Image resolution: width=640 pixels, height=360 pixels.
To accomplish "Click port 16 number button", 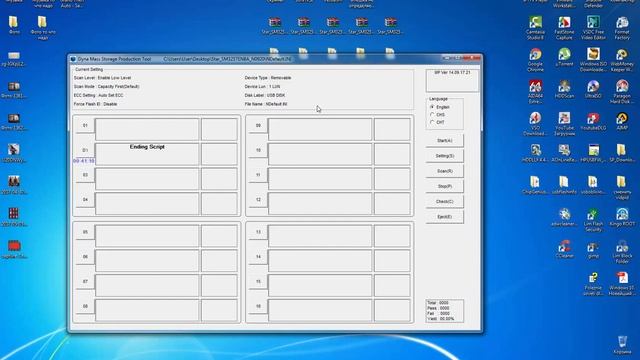I will pos(258,307).
